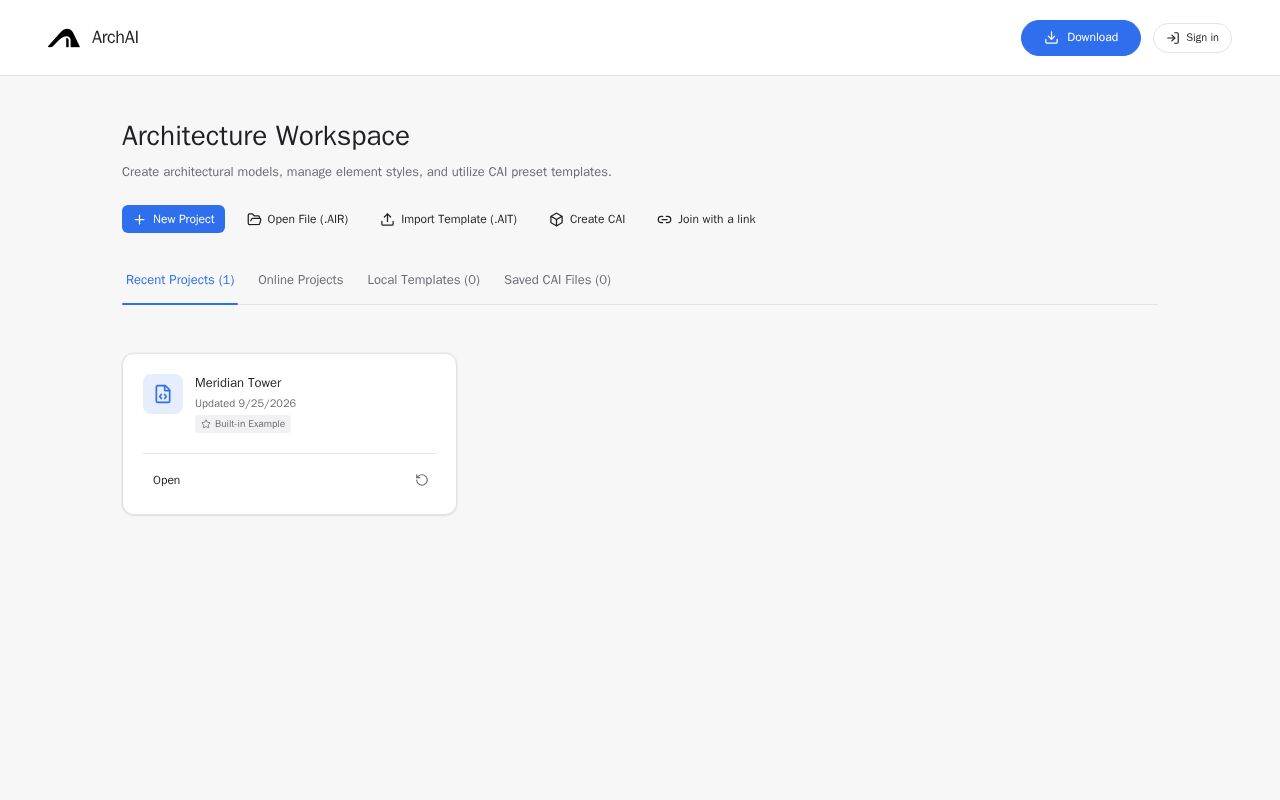This screenshot has width=1280, height=800.
Task: Switch to the Recent Projects tab
Action: pos(180,280)
